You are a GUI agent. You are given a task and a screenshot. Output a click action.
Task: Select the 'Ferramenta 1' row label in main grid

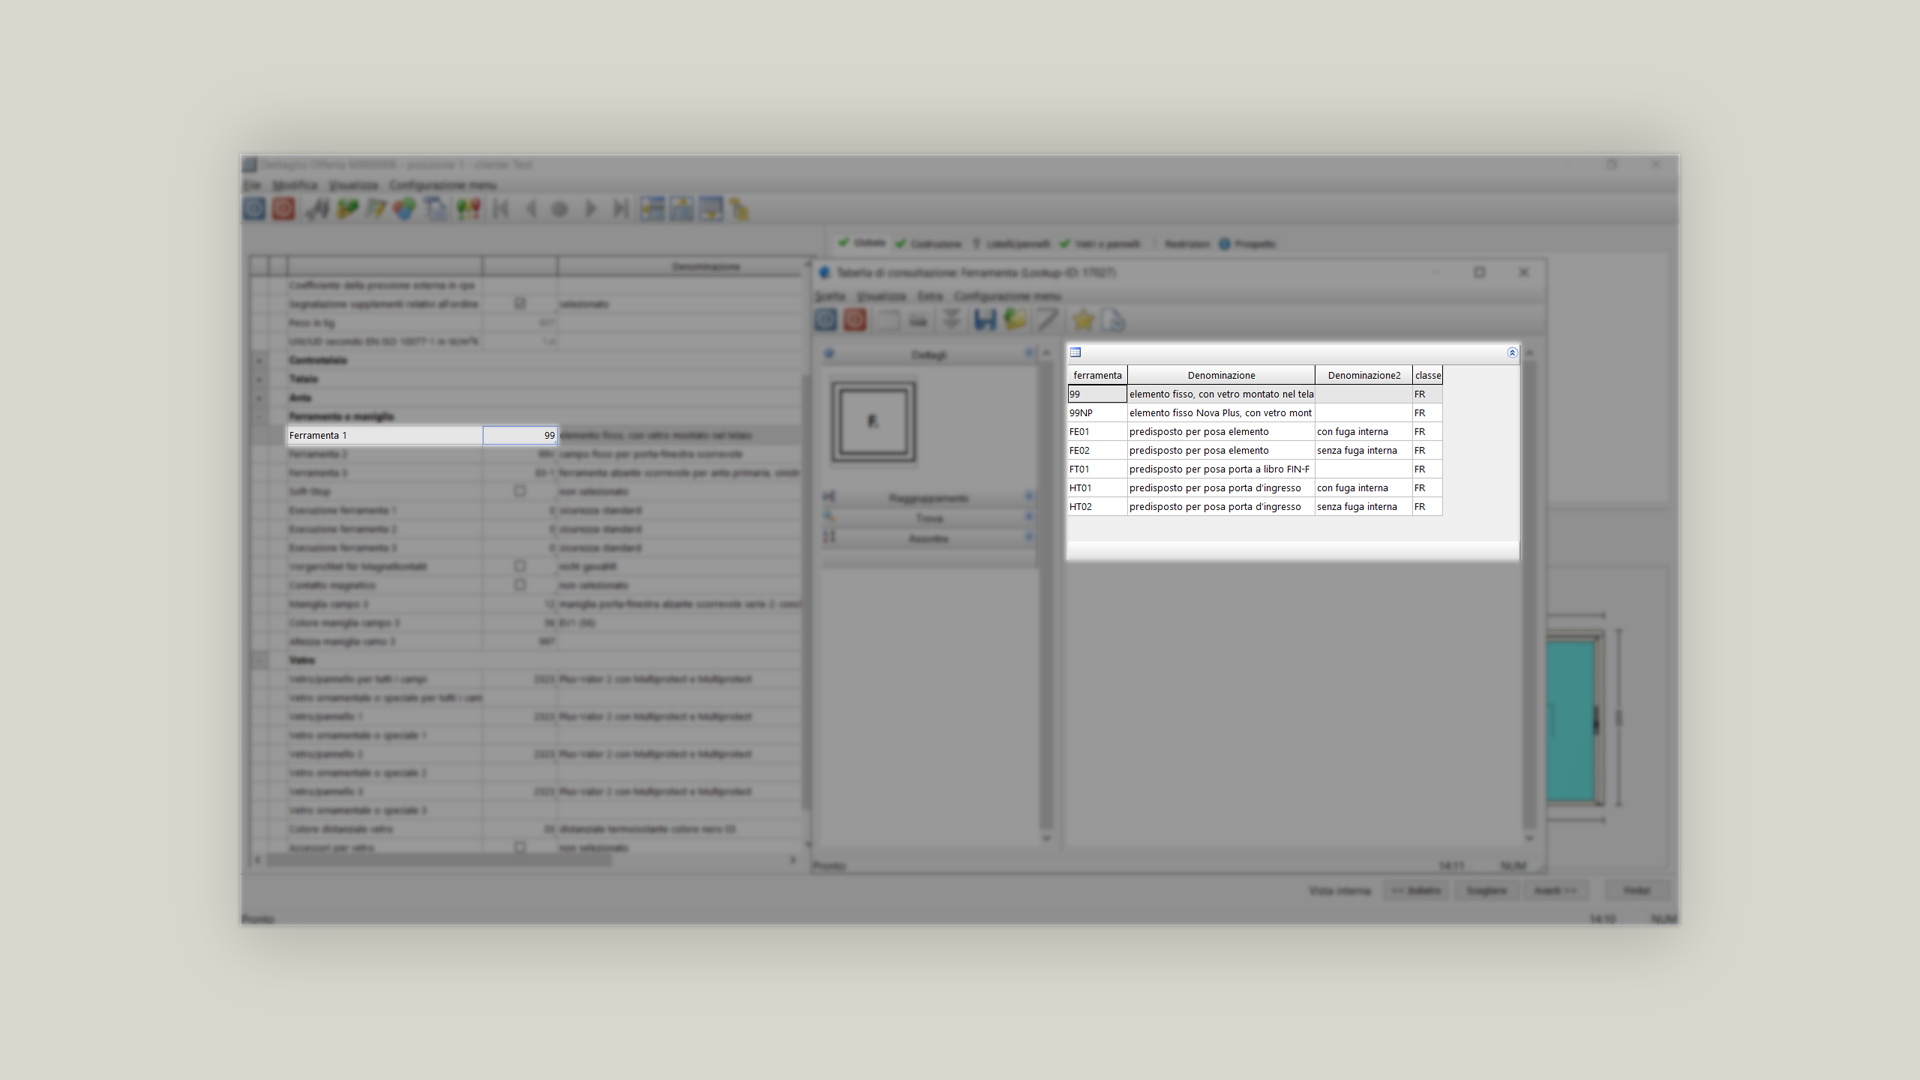click(385, 435)
